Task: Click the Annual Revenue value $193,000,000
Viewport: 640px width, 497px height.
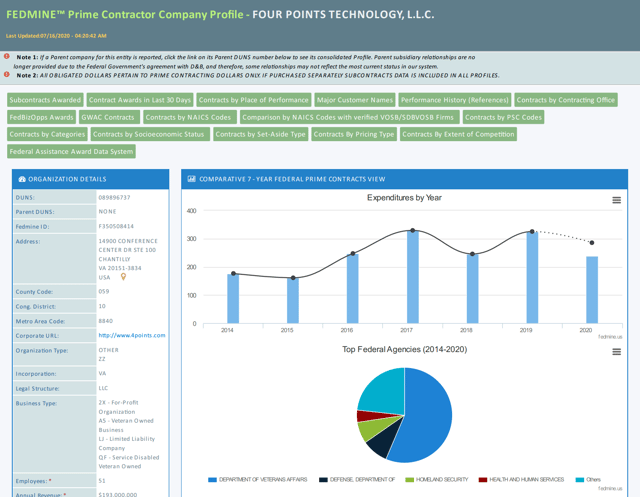Action: (x=118, y=494)
